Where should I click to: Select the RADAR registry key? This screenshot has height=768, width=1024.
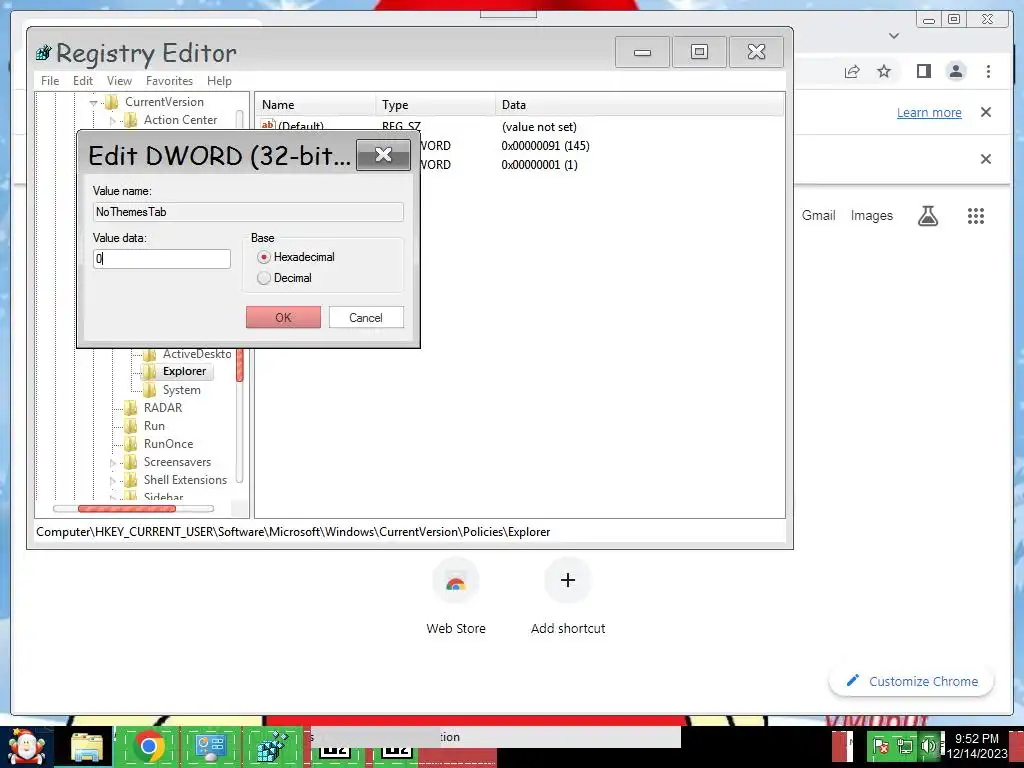point(163,408)
